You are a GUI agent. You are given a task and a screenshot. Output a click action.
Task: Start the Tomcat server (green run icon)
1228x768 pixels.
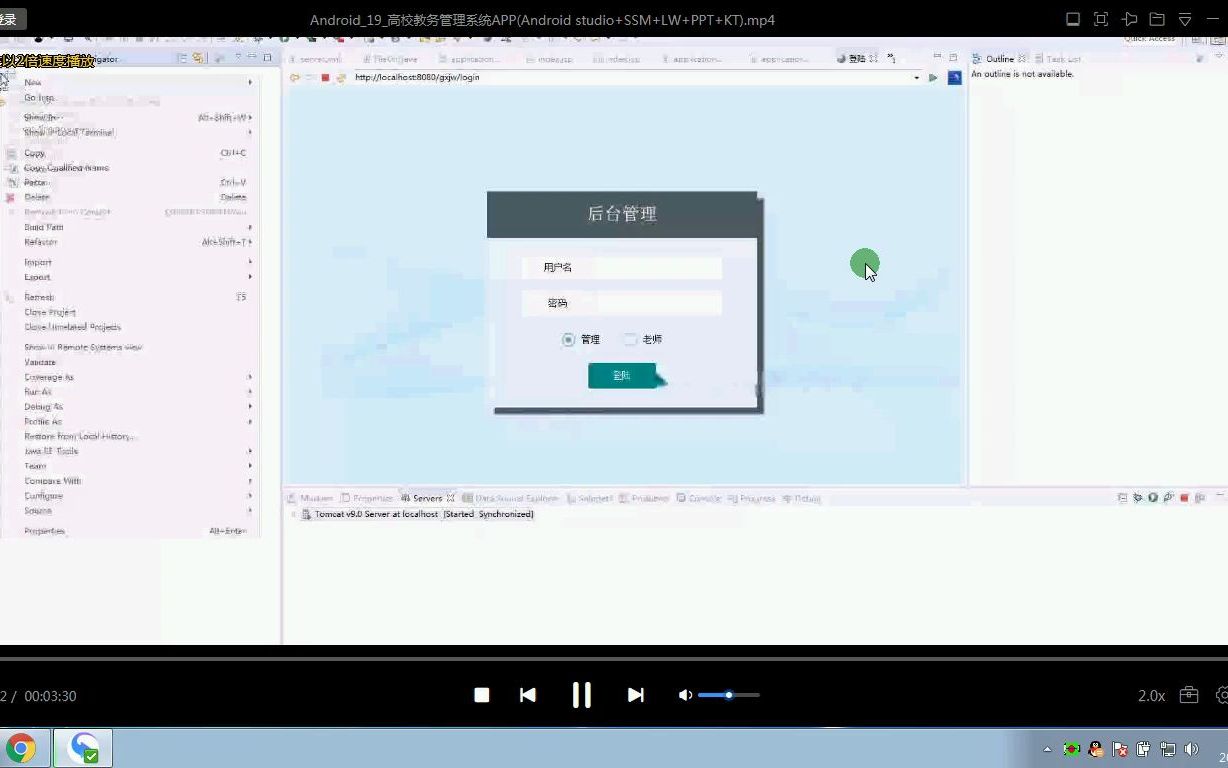[1152, 497]
